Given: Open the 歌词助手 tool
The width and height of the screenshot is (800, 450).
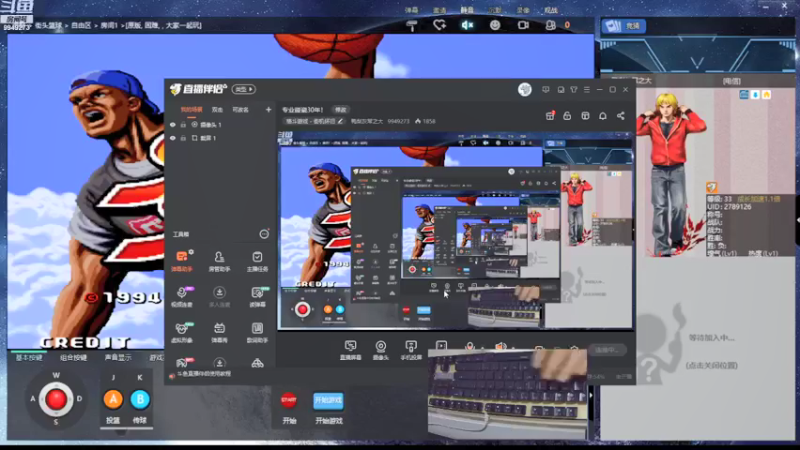Looking at the screenshot, I should coord(257,332).
